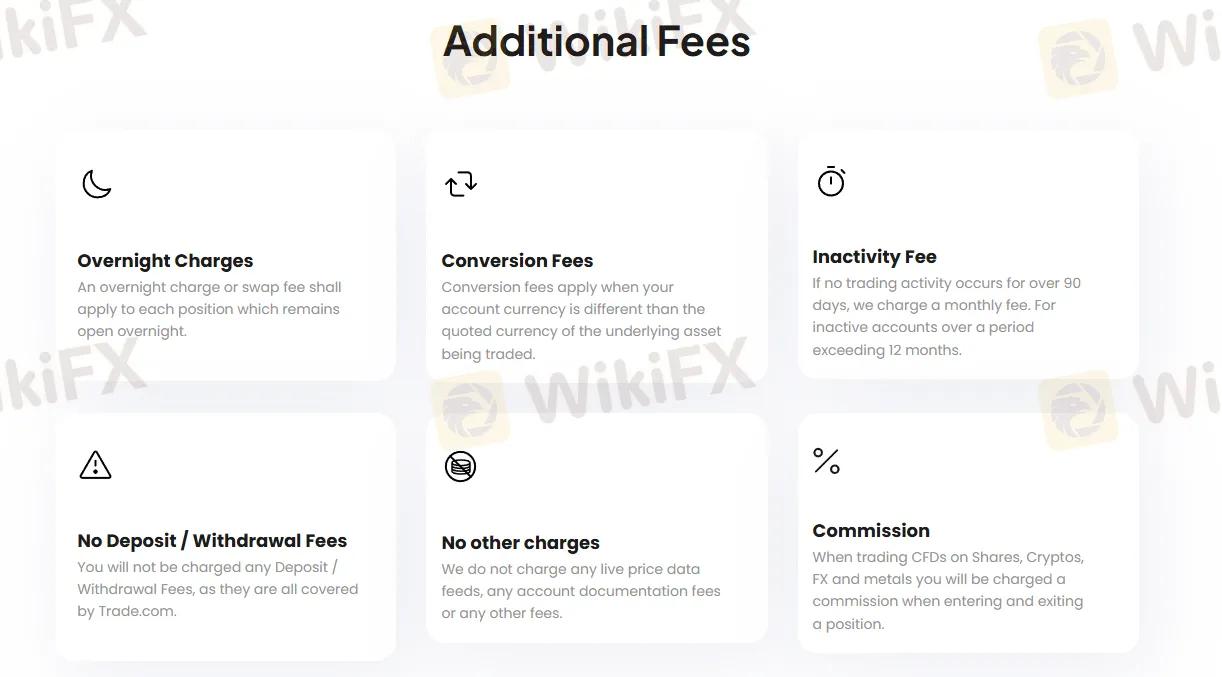
Task: Open the Commission heading
Action: tap(871, 531)
